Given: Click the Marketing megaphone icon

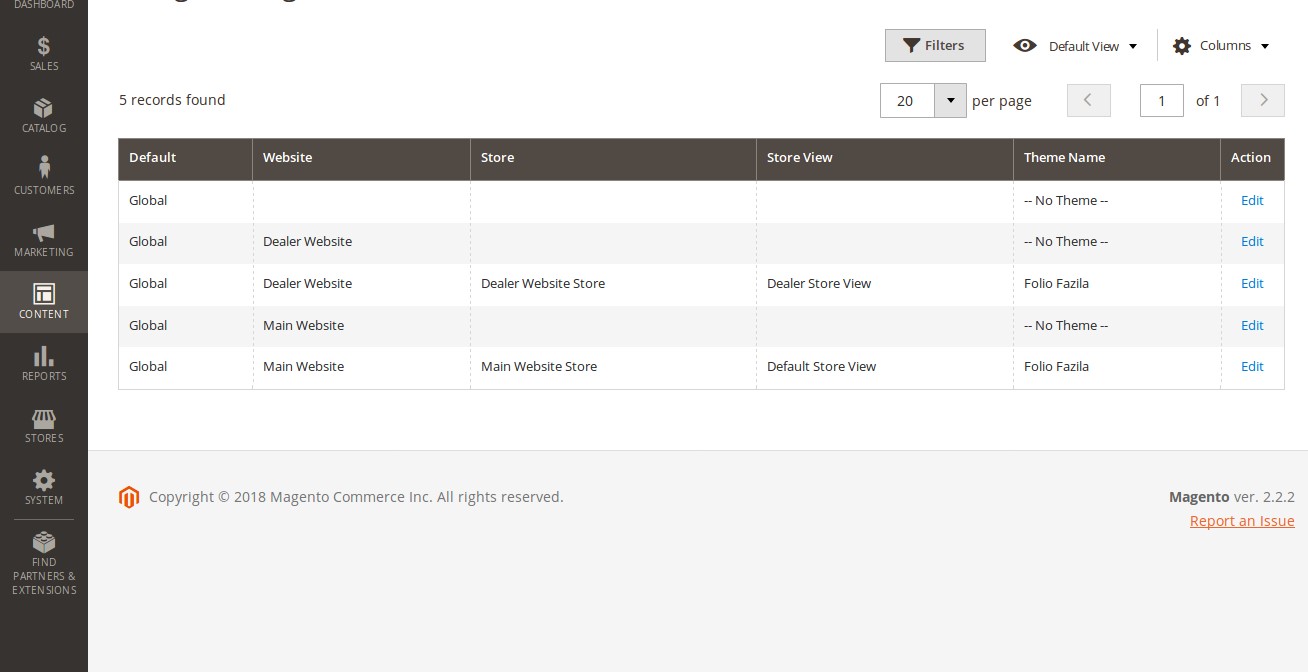Looking at the screenshot, I should point(43,238).
